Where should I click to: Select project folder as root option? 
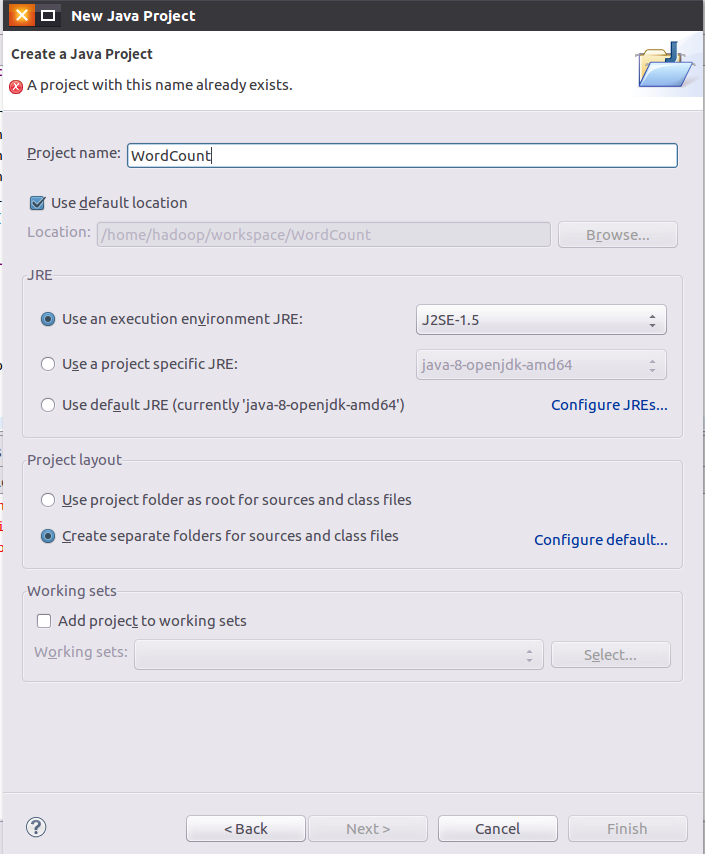(48, 500)
